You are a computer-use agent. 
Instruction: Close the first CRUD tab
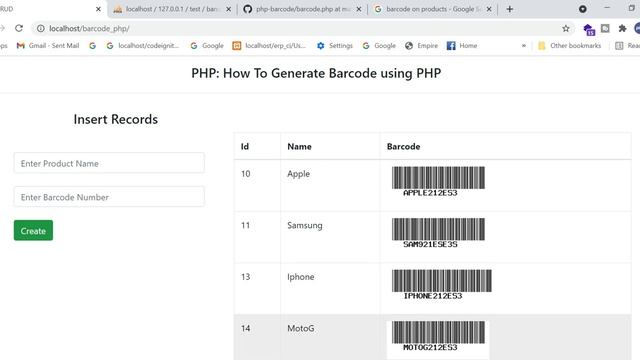pos(98,9)
